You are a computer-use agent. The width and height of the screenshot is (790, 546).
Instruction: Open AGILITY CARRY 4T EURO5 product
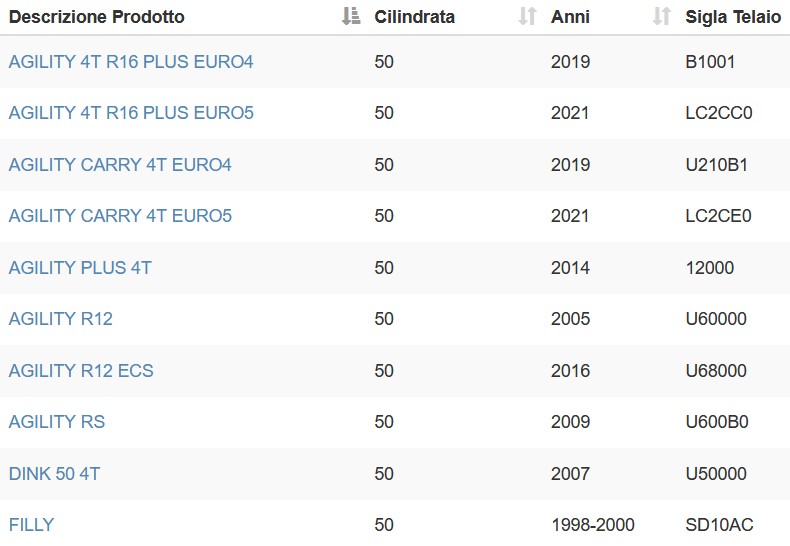pos(120,216)
